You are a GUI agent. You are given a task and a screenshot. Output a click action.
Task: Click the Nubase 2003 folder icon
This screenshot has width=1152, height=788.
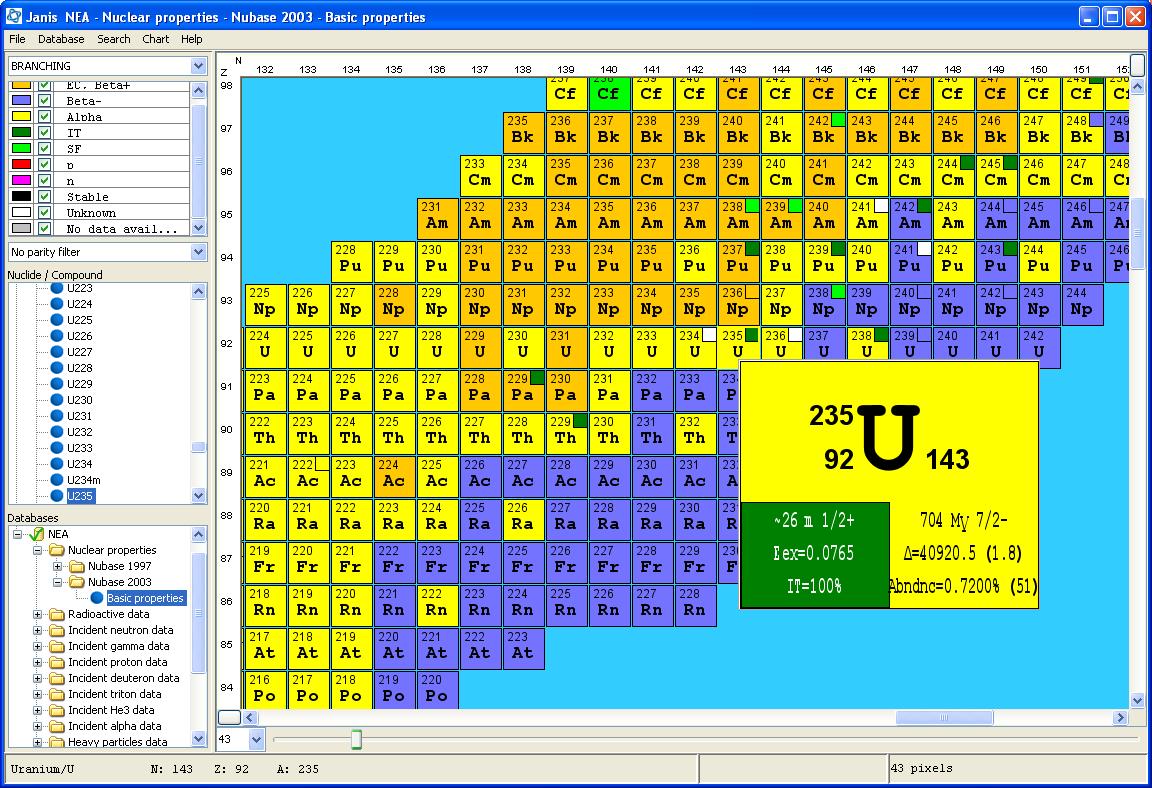tap(77, 582)
